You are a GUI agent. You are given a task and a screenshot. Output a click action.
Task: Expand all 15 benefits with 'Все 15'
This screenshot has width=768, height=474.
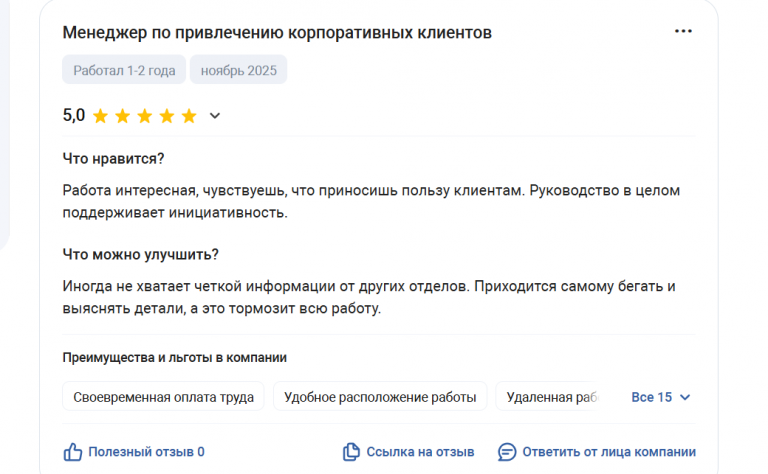(x=651, y=397)
